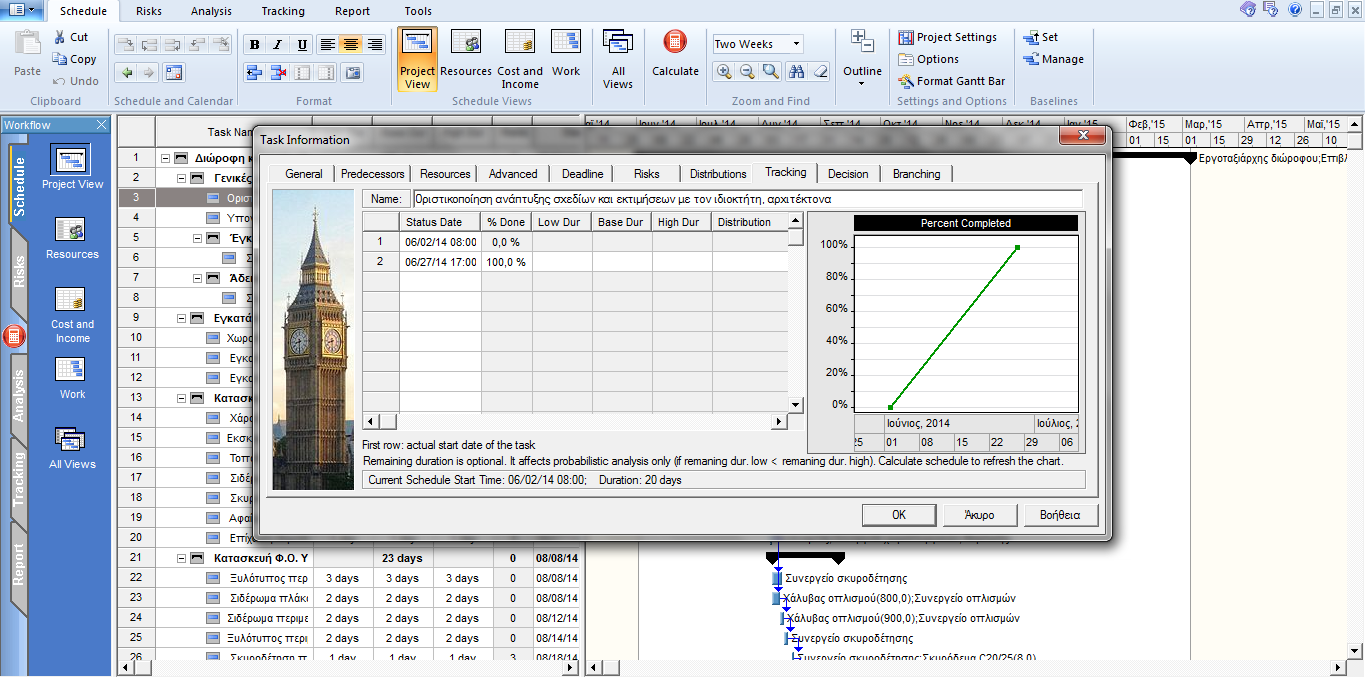
Task: Open the calendar icon beside the navigation arrows
Action: [174, 72]
